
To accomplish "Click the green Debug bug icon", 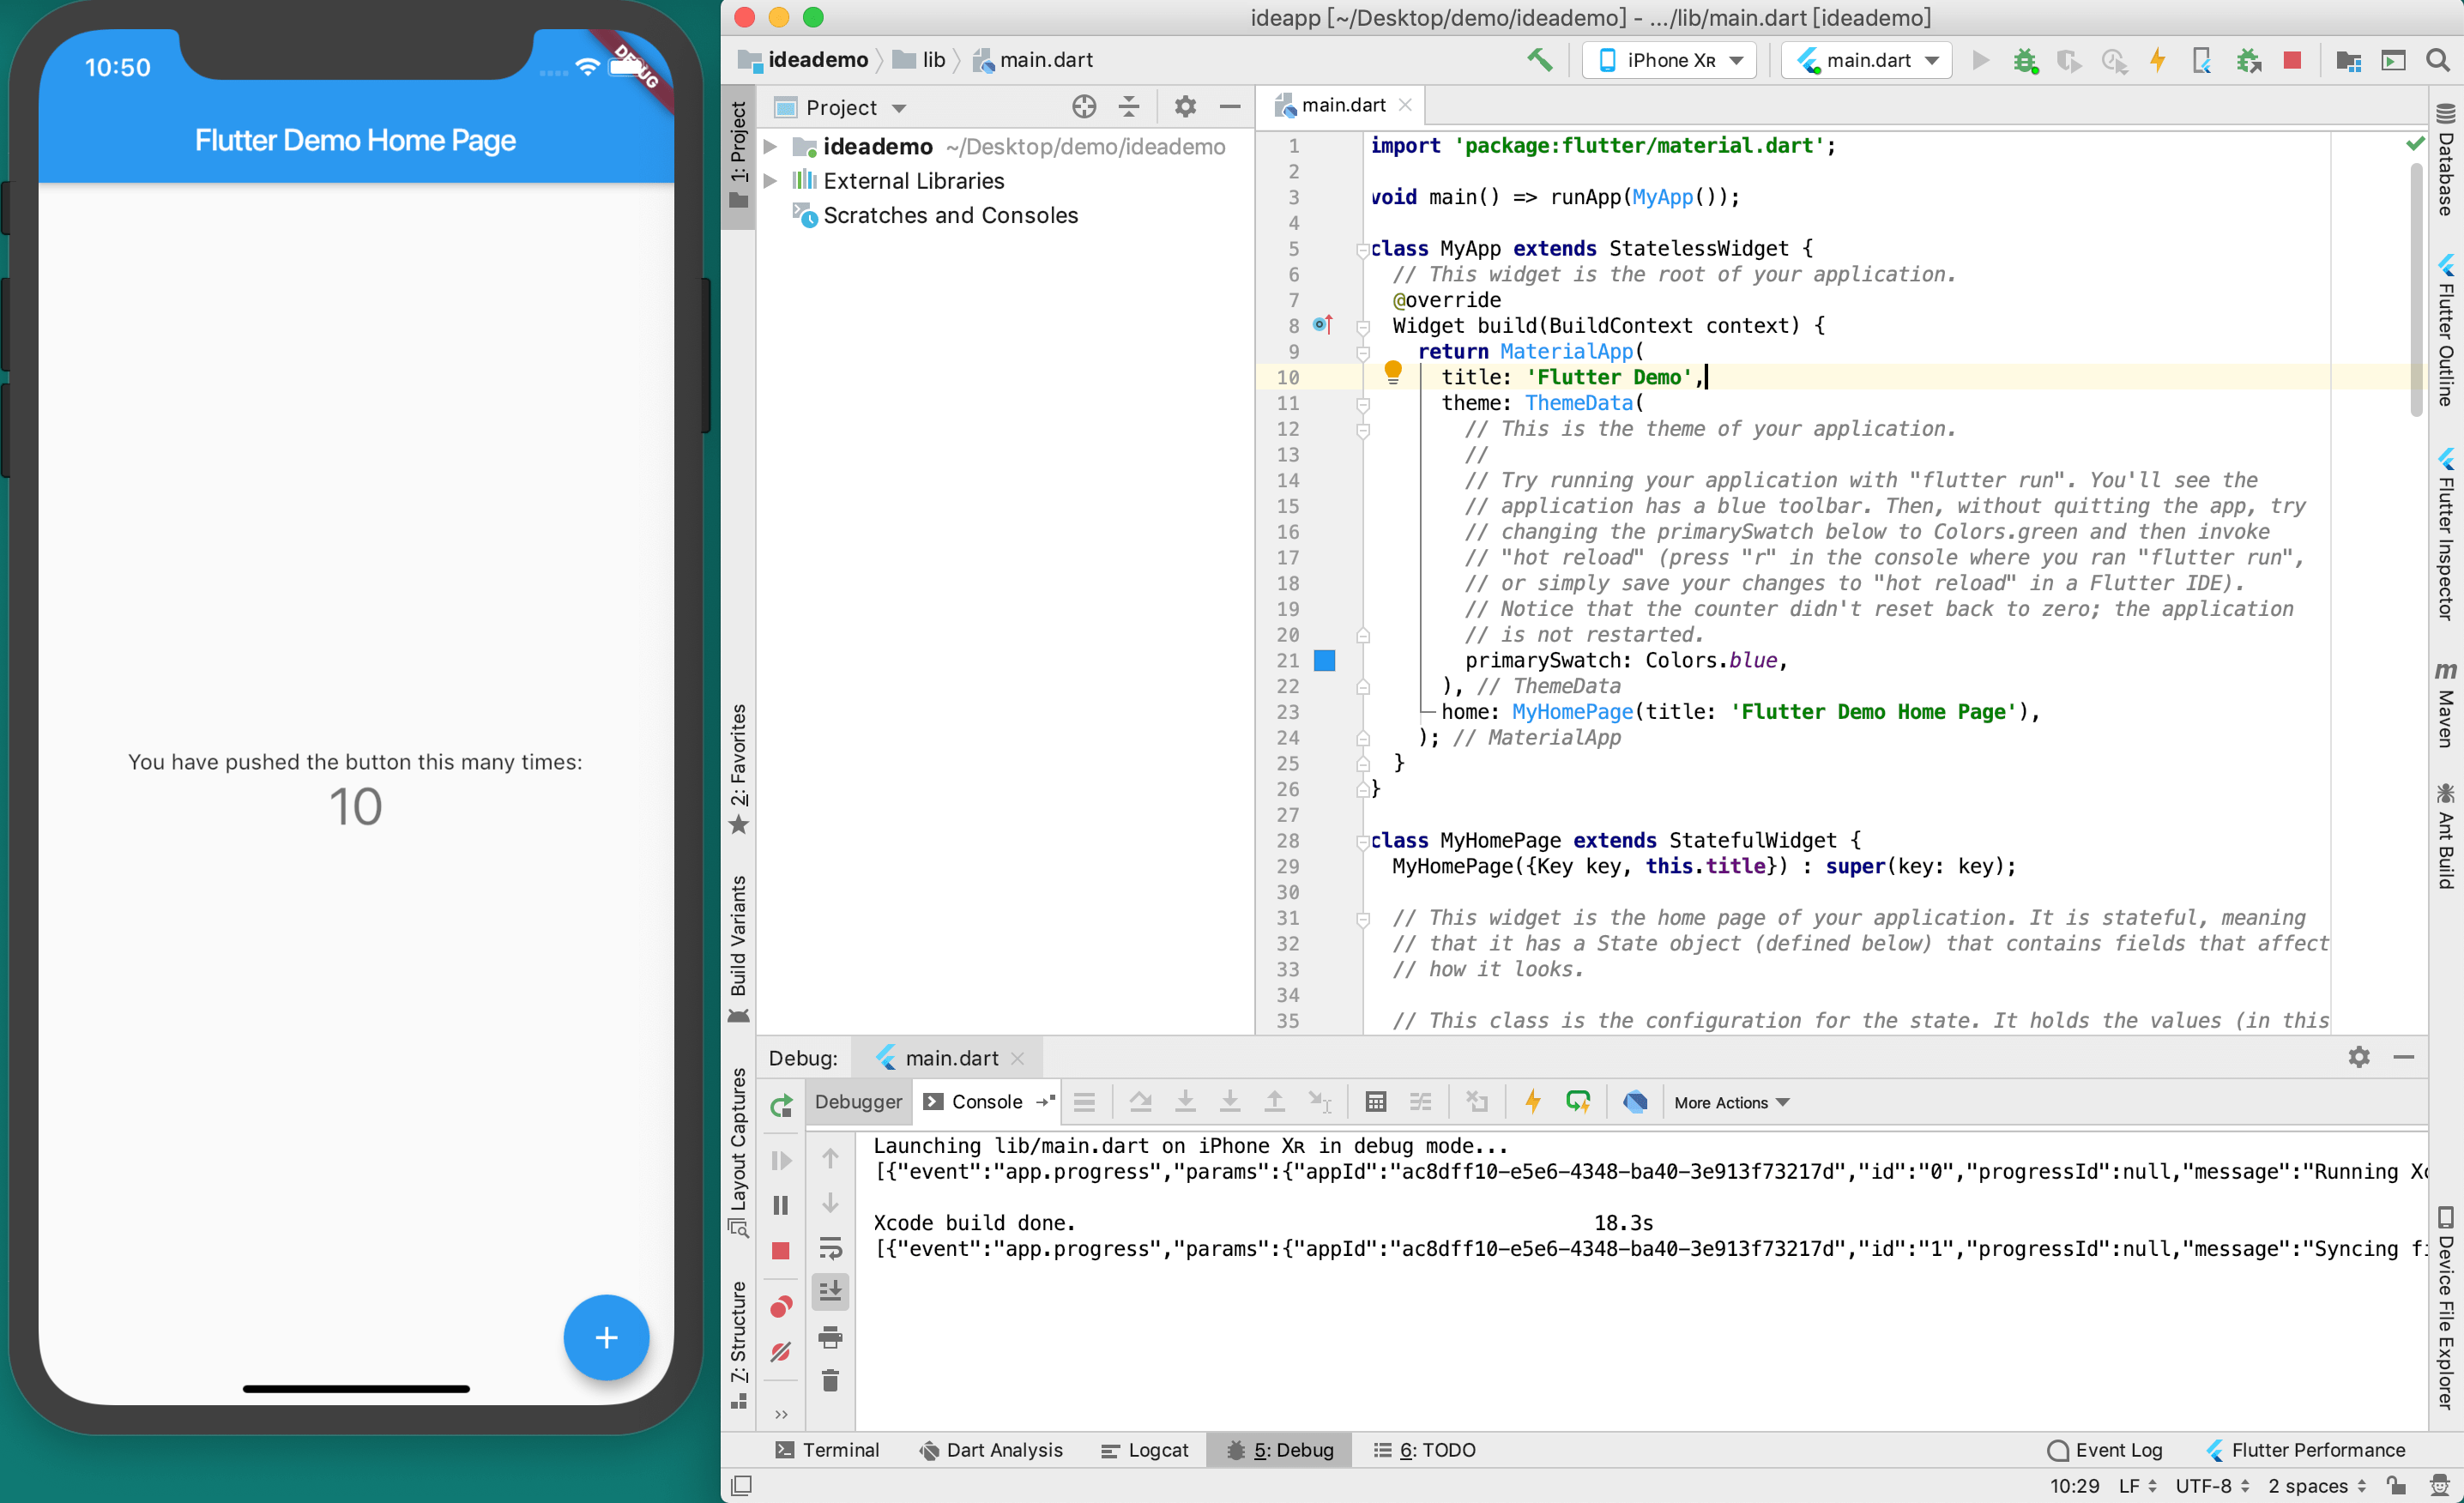I will pos(2025,60).
